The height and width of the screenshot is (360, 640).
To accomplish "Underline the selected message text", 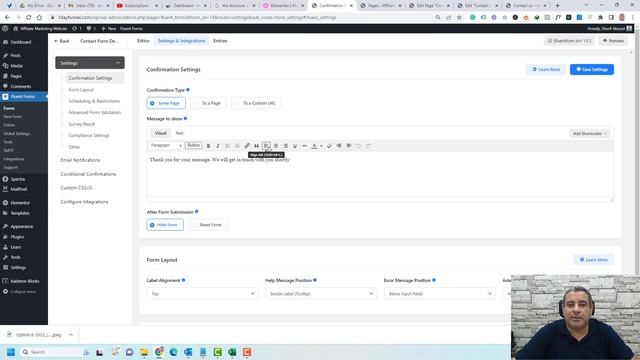I will (x=295, y=146).
